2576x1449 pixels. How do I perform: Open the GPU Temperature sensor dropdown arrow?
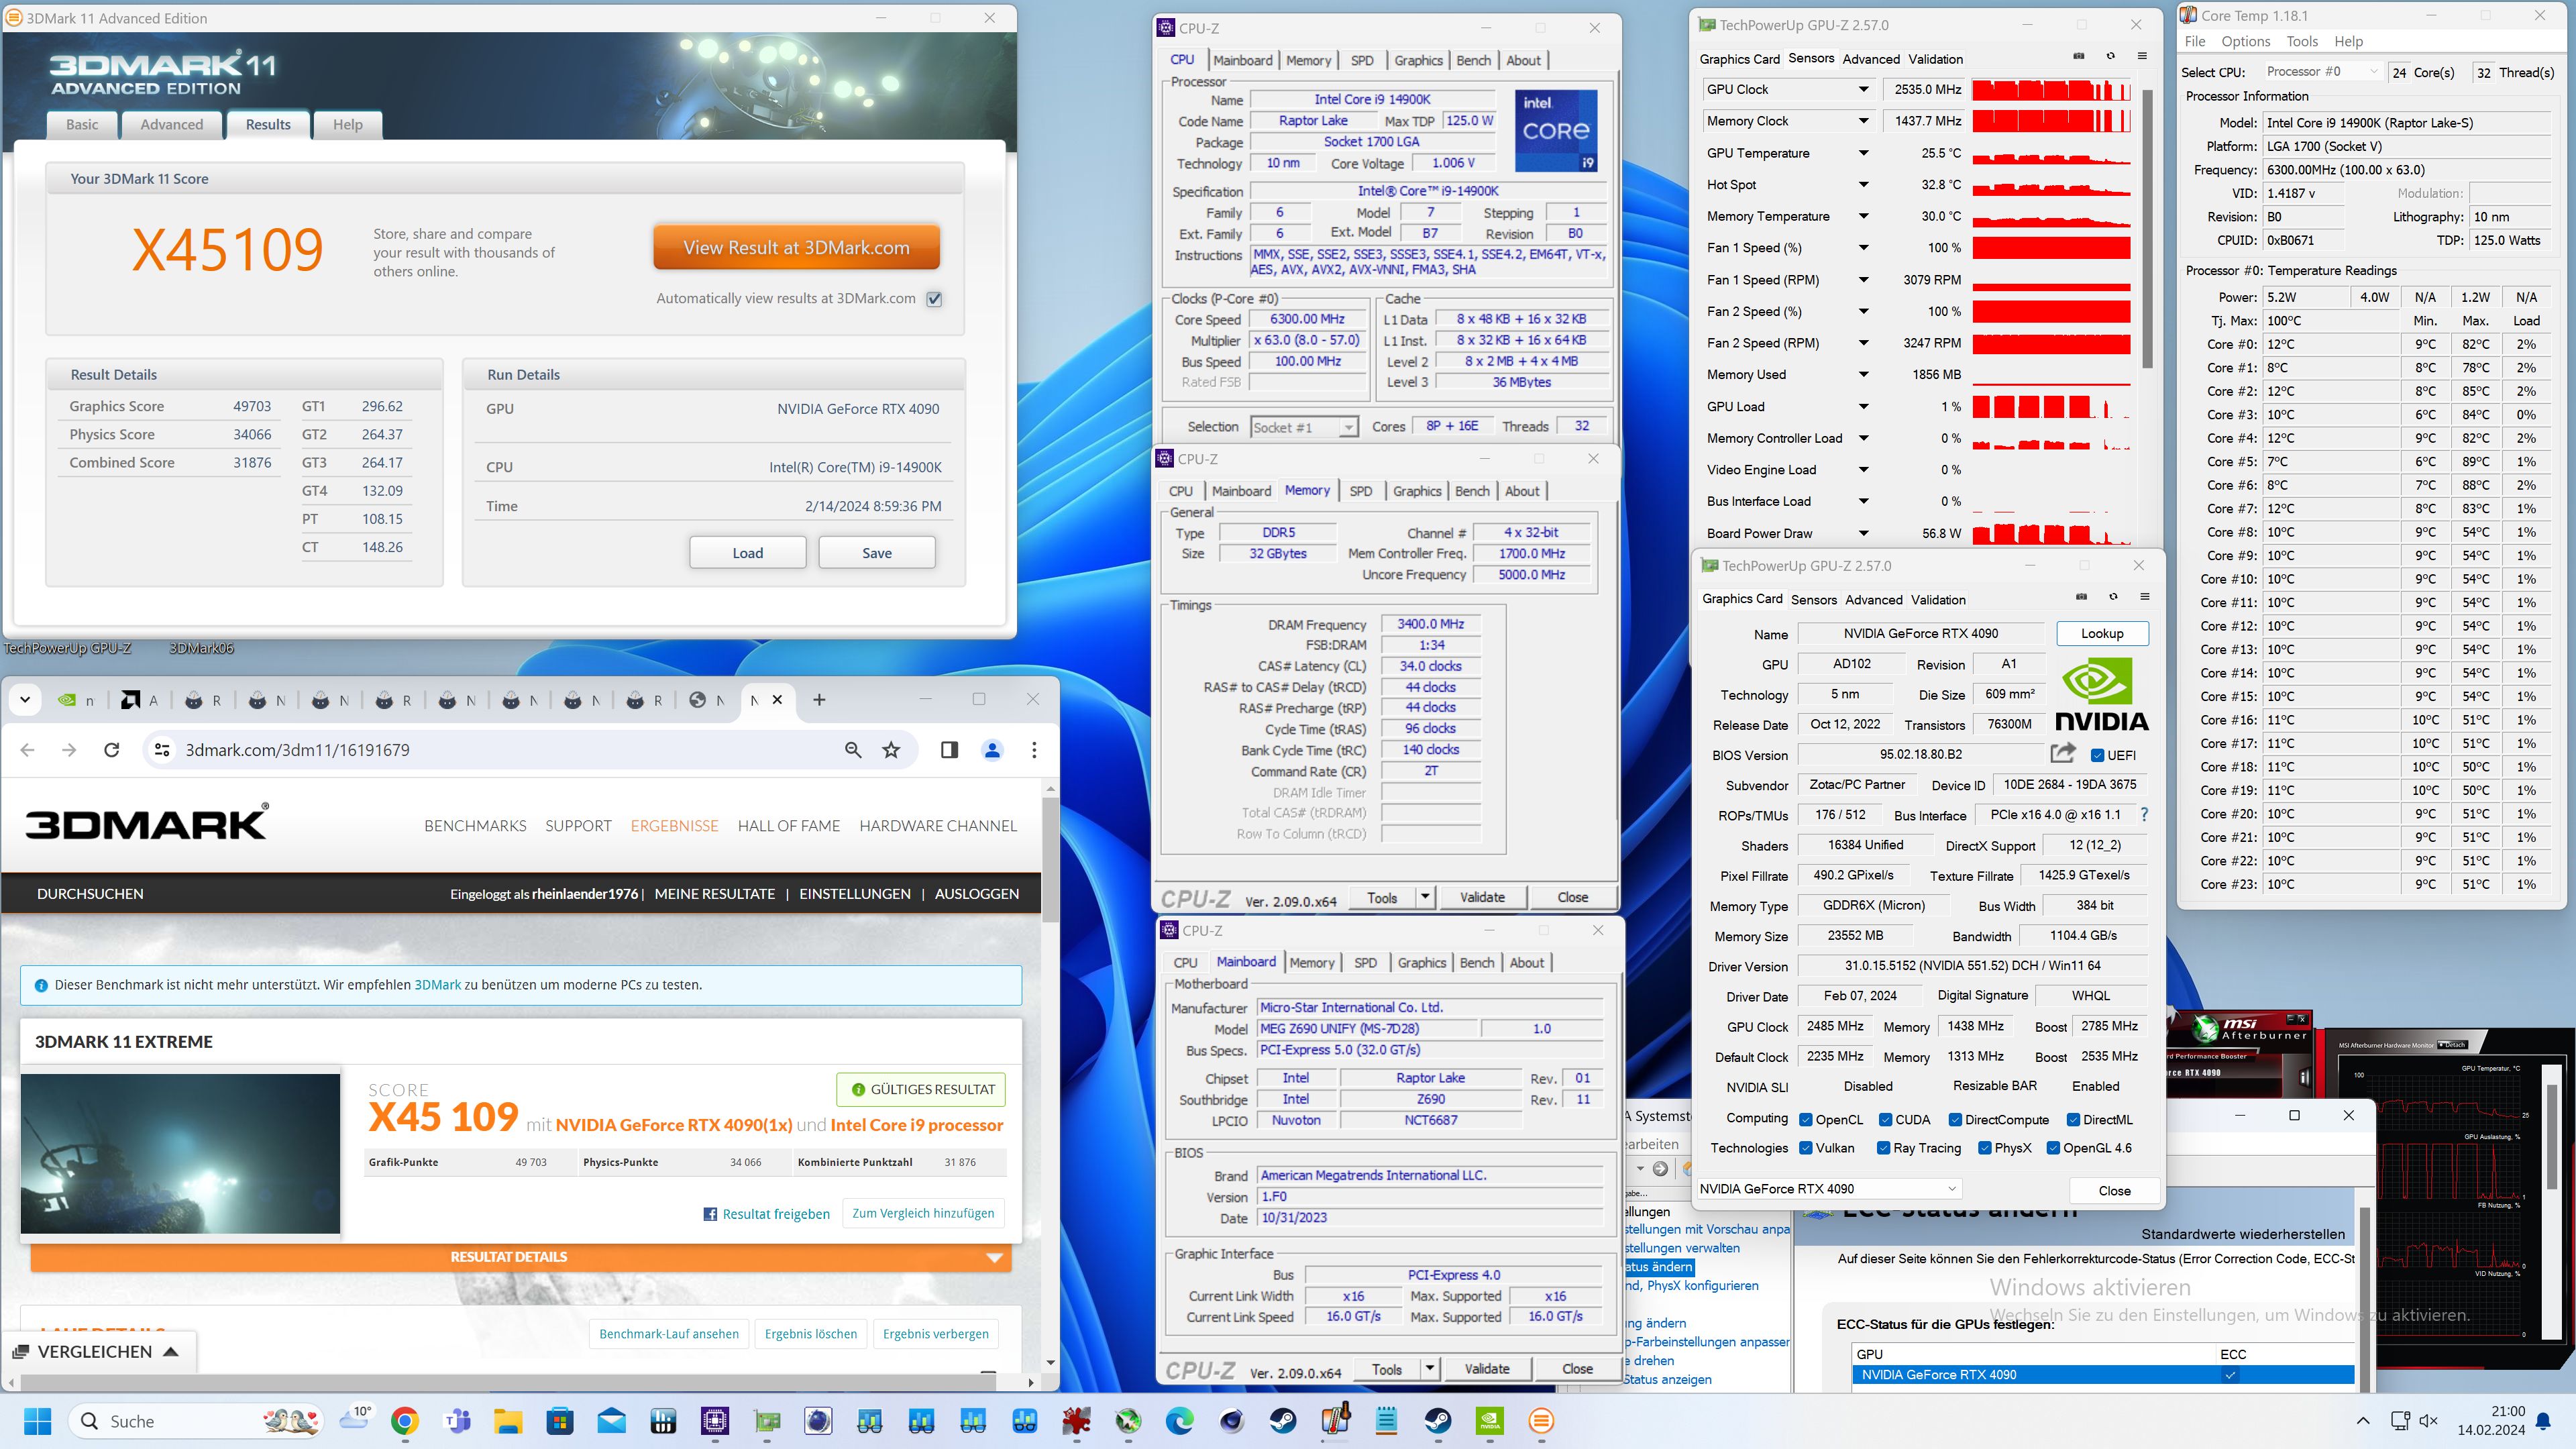pos(1863,153)
